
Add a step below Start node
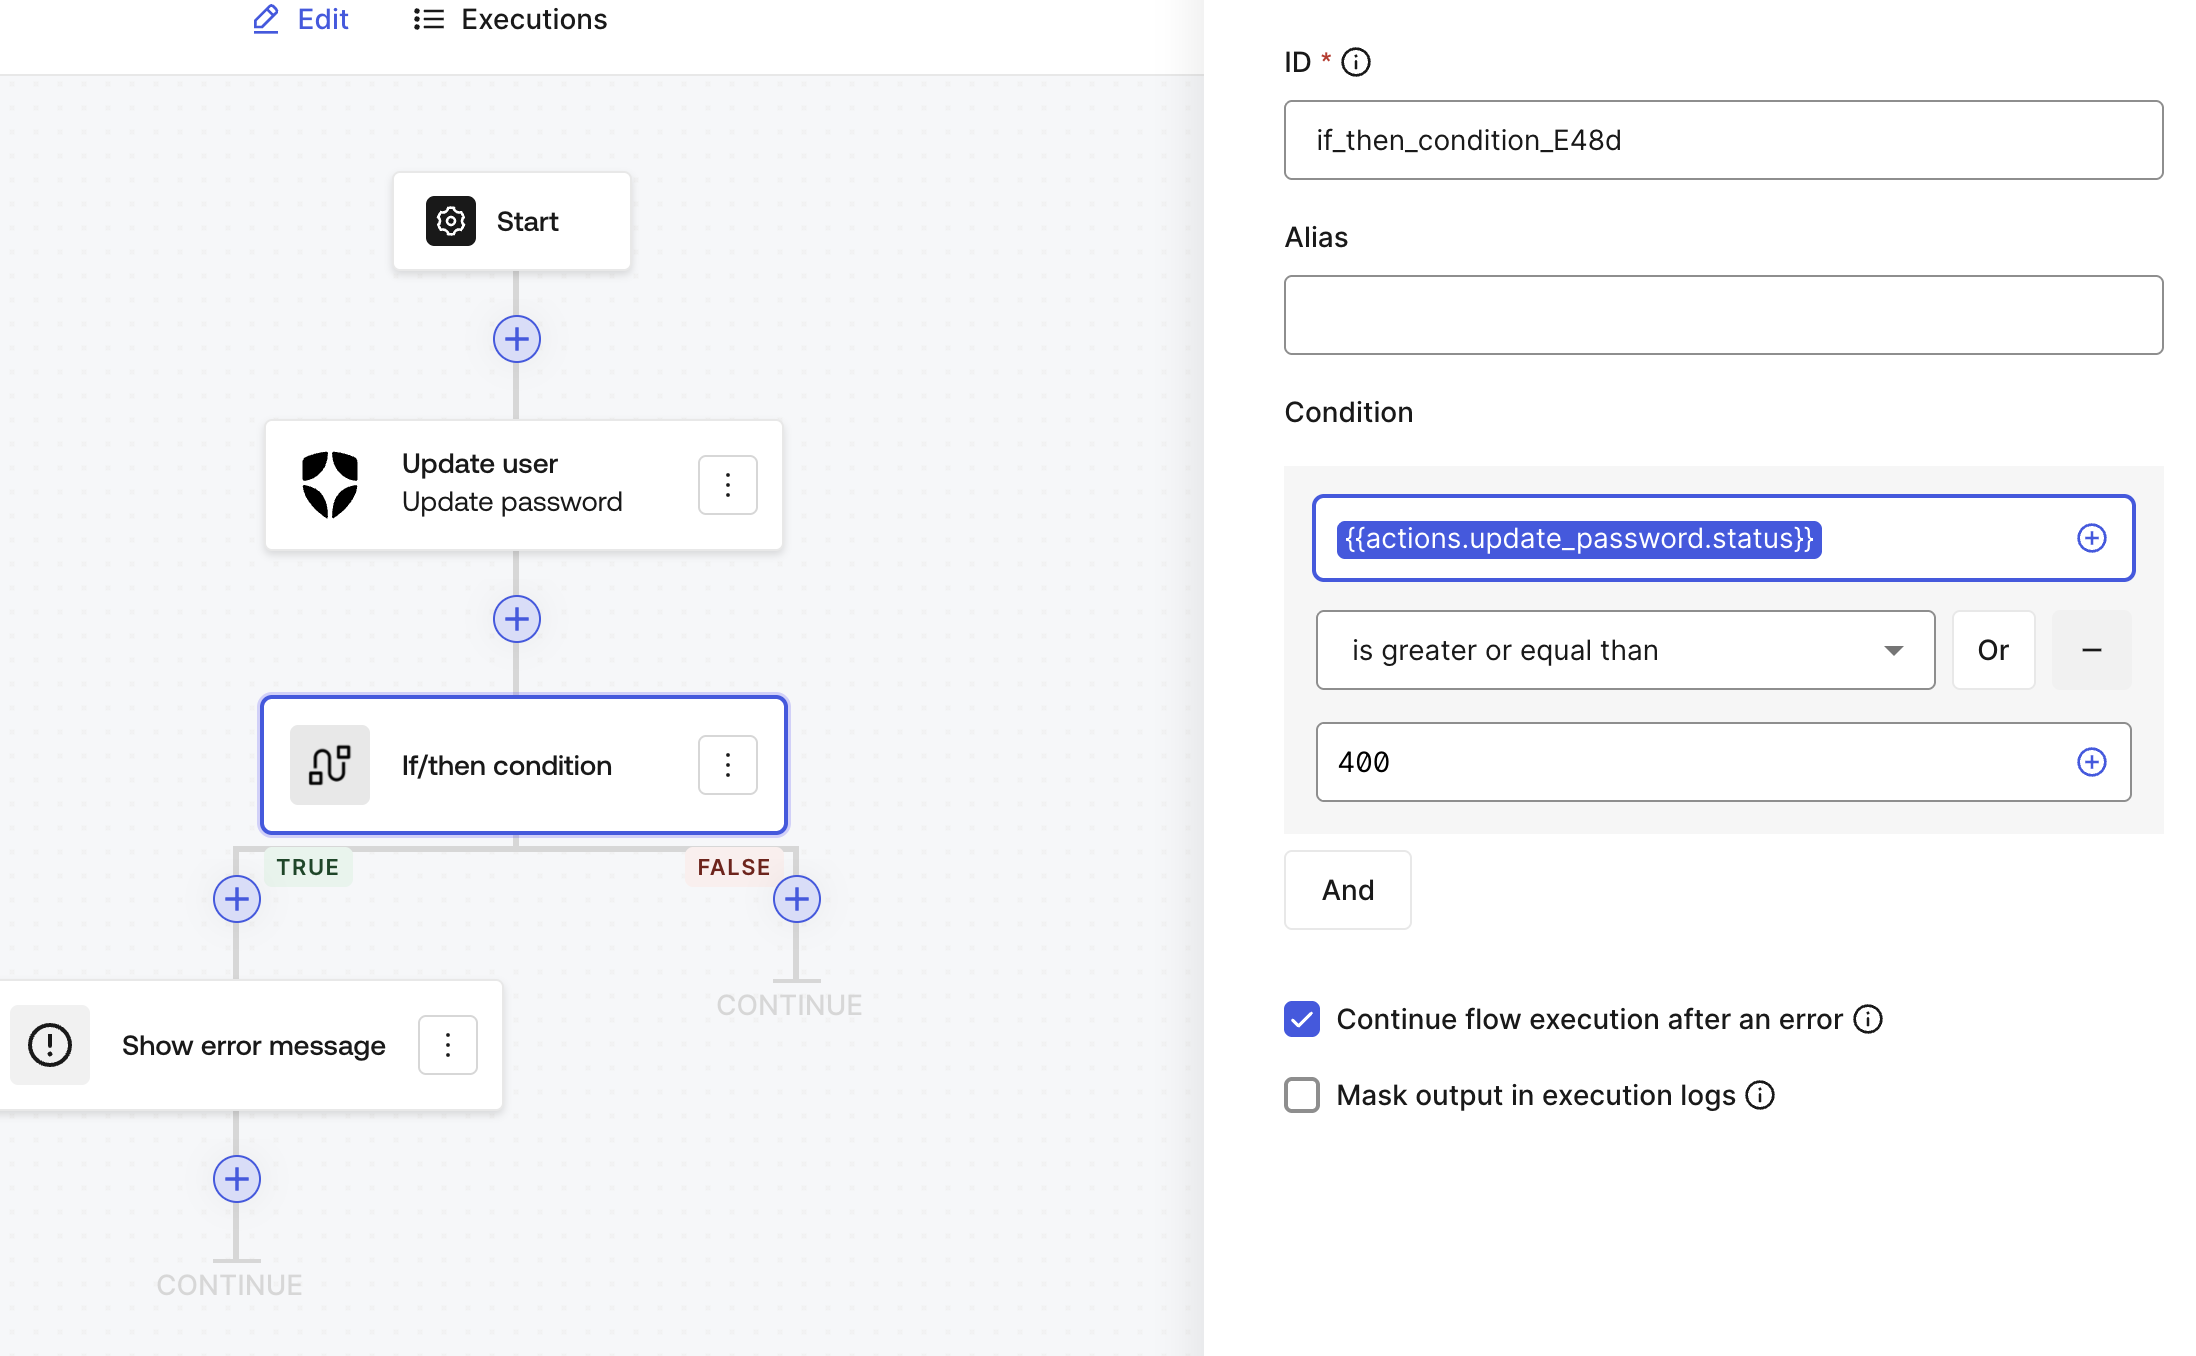click(517, 340)
